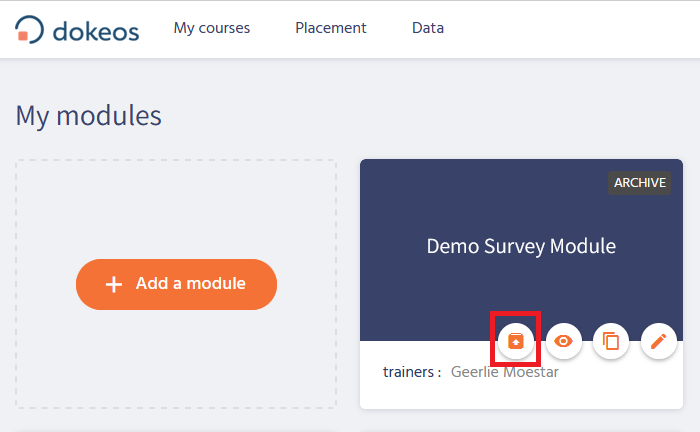Go to the Placement menu item
Screen dimensions: 700x432
pos(331,28)
